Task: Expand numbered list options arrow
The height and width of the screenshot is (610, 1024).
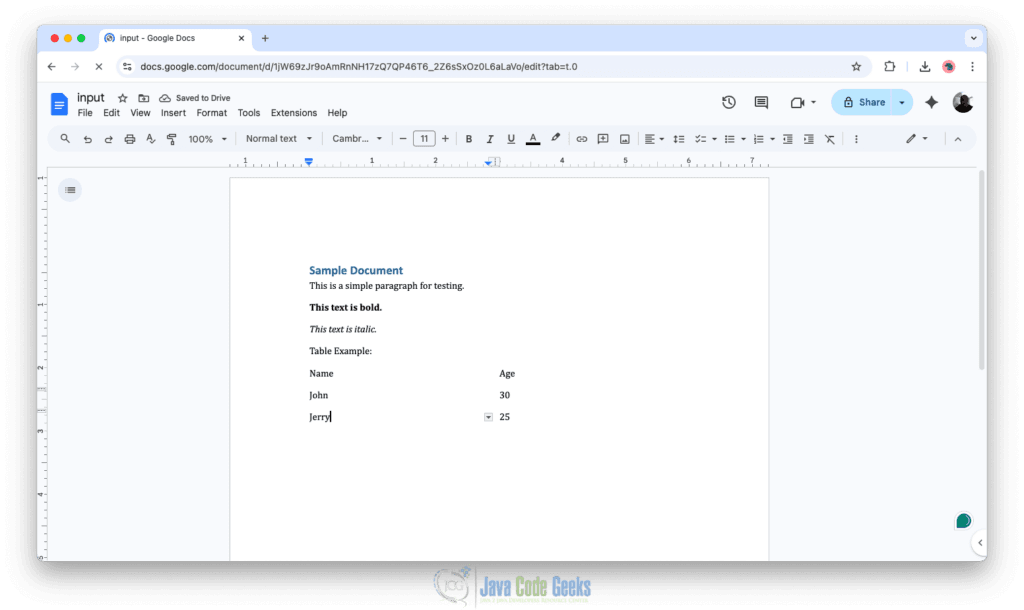Action: (x=772, y=139)
